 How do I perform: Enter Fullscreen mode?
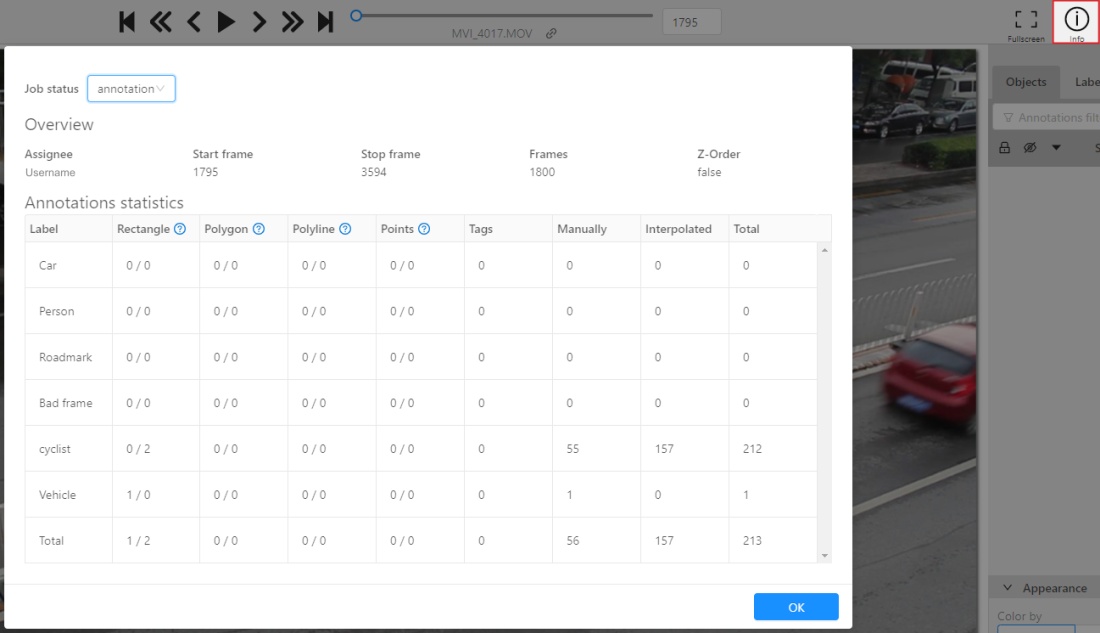[1025, 20]
